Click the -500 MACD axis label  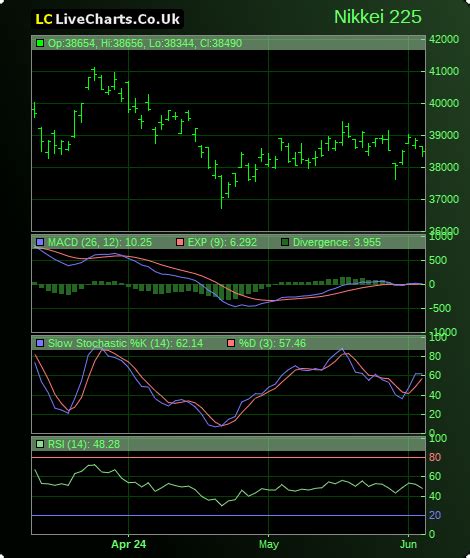tap(440, 308)
